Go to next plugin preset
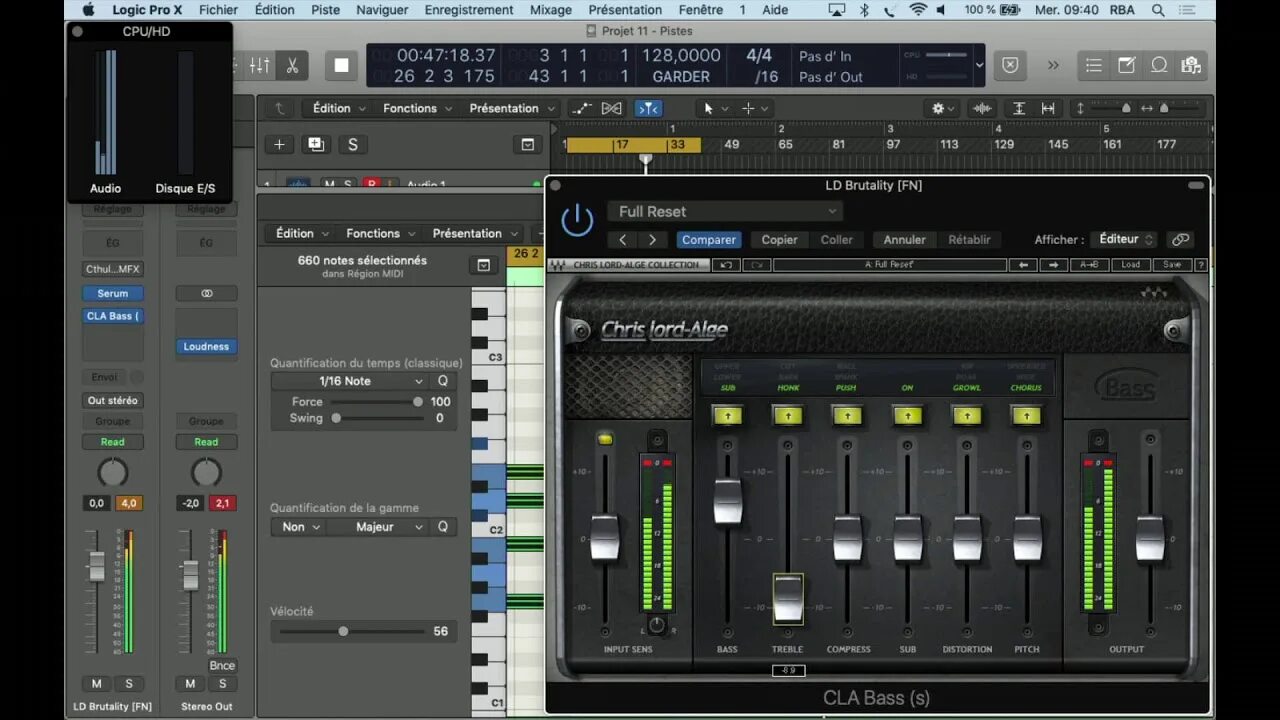This screenshot has width=1280, height=720. click(x=652, y=240)
